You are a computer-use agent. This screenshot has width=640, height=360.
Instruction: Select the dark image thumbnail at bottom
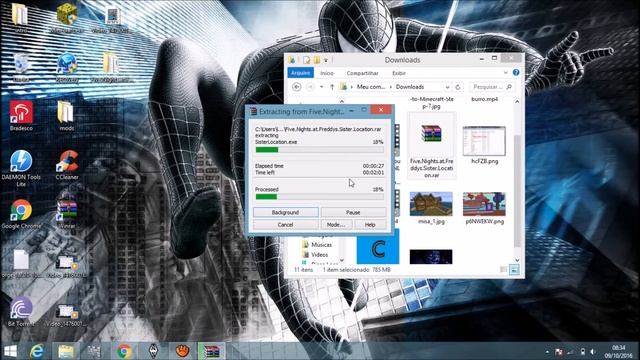[431, 257]
